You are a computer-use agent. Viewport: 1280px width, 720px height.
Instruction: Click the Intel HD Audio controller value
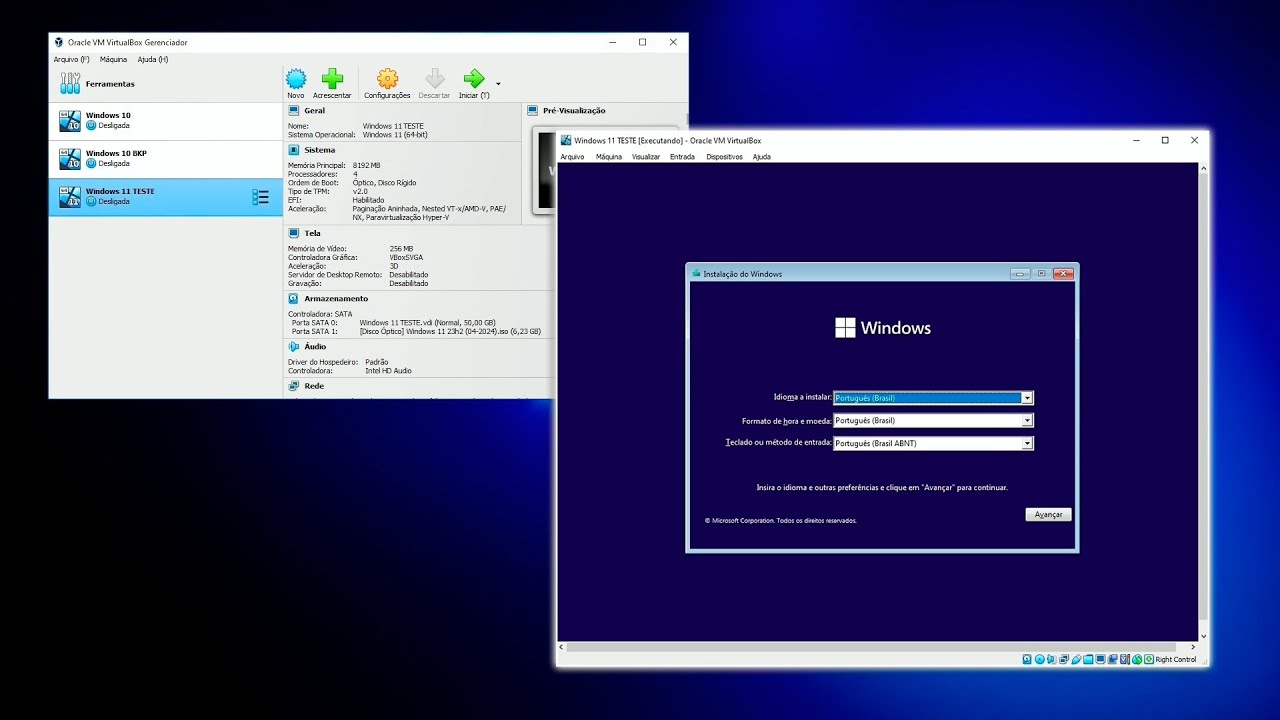[388, 371]
